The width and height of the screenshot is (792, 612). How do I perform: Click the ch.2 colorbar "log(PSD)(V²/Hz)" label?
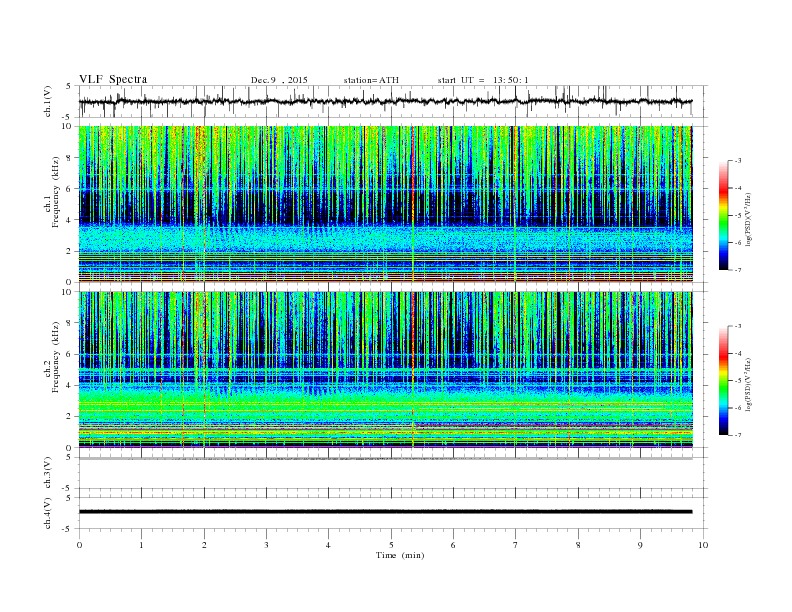pos(748,384)
